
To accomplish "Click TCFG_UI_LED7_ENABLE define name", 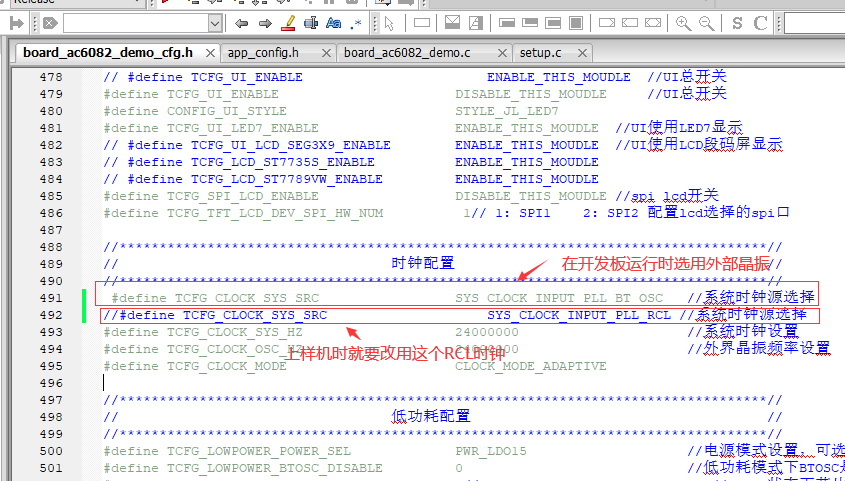I will click(x=243, y=128).
